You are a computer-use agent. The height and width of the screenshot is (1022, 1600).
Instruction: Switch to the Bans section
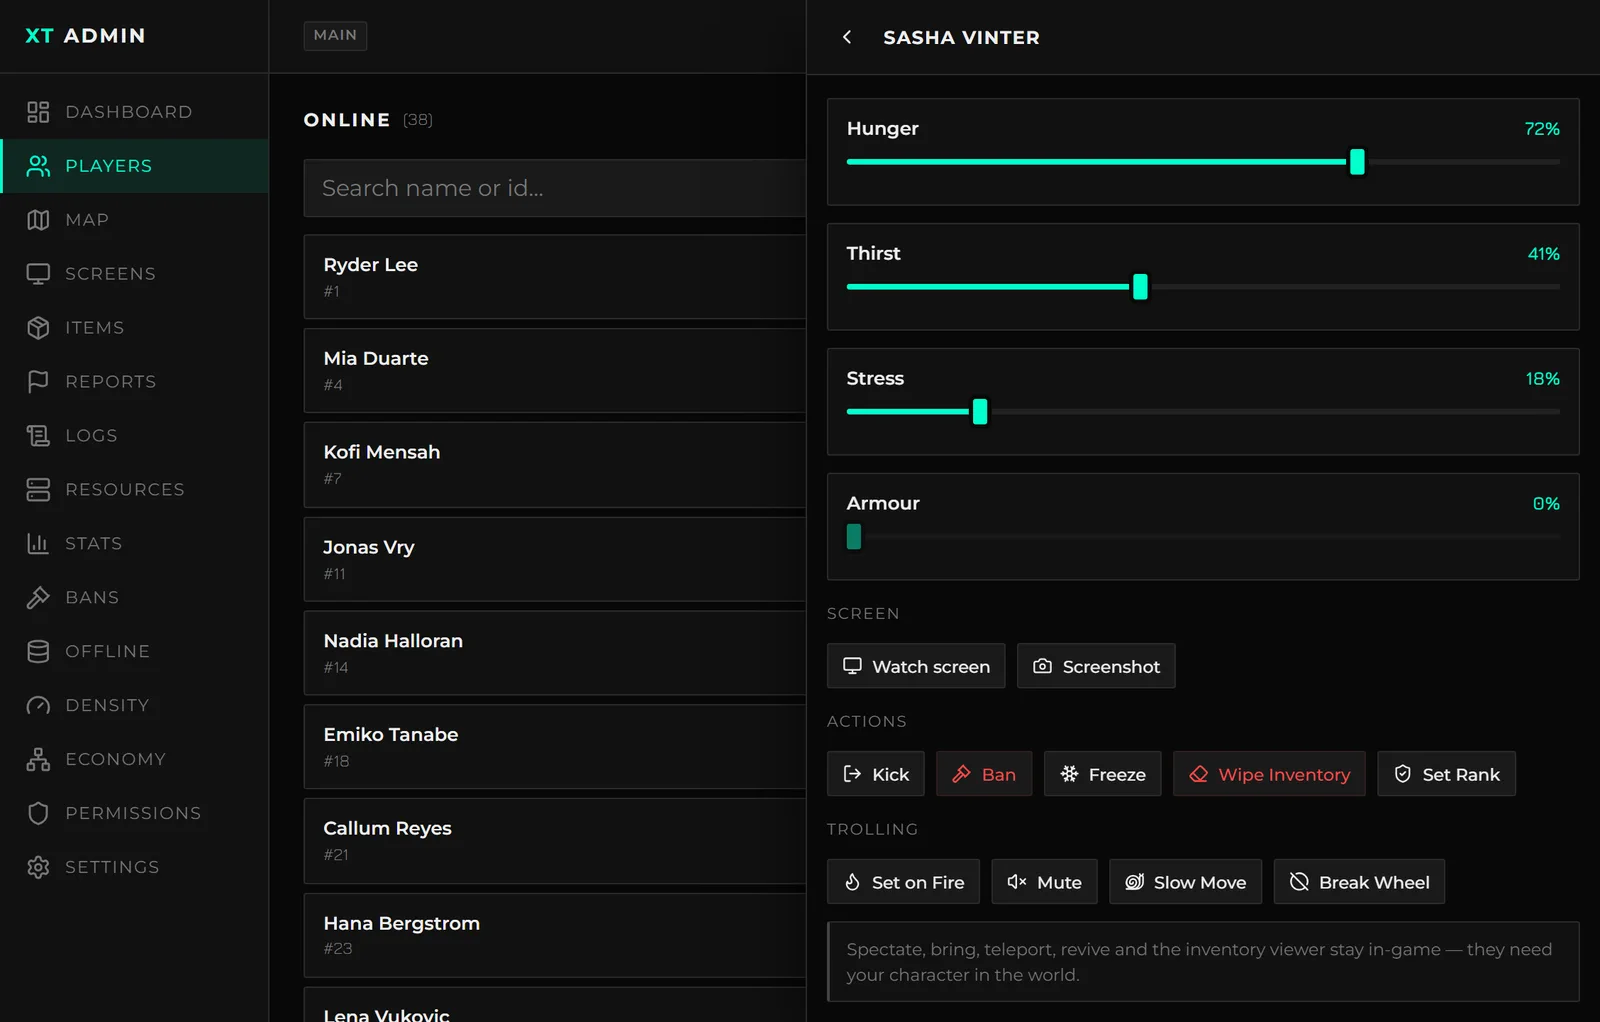tap(134, 598)
